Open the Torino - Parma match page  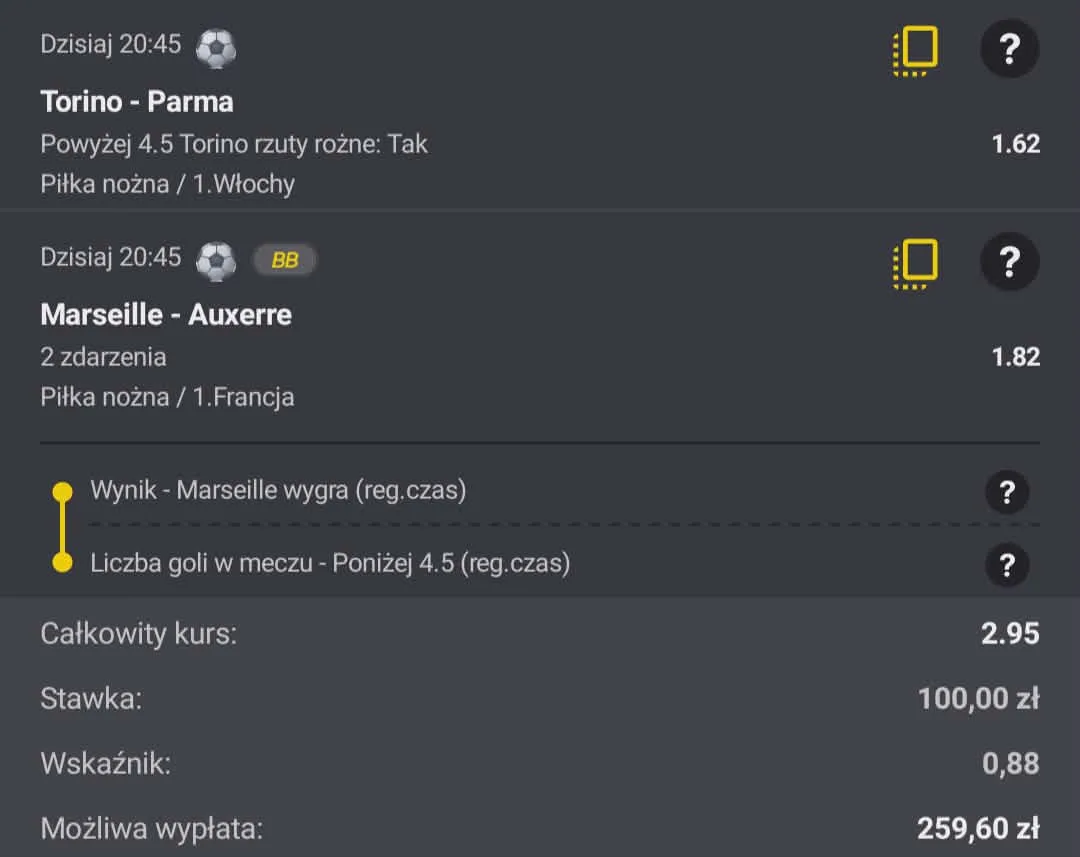pyautogui.click(x=137, y=101)
